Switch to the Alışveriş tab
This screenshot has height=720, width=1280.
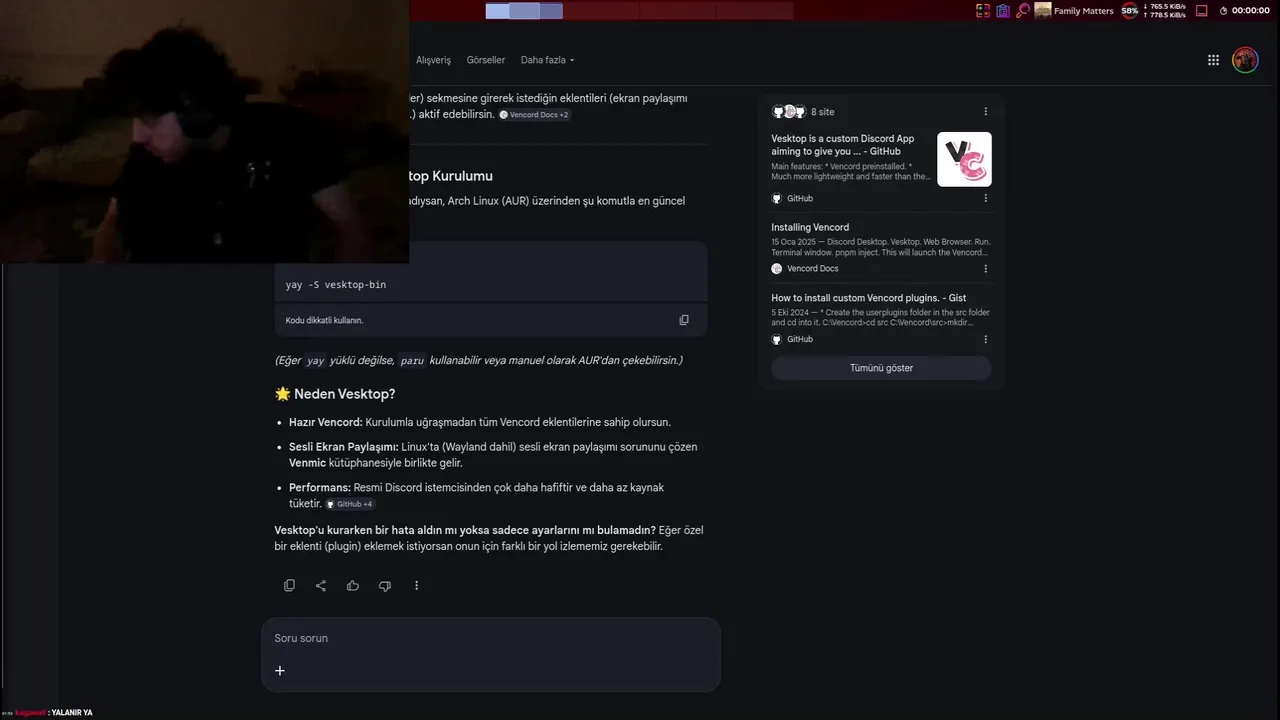[x=433, y=60]
